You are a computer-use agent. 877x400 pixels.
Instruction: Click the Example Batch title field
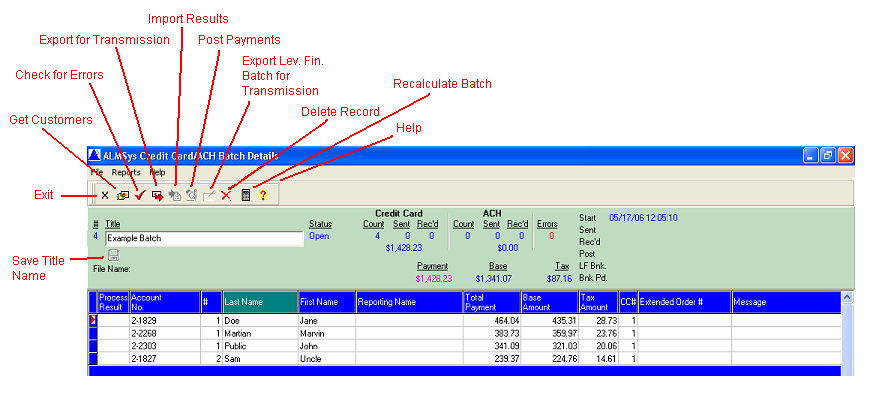point(204,238)
